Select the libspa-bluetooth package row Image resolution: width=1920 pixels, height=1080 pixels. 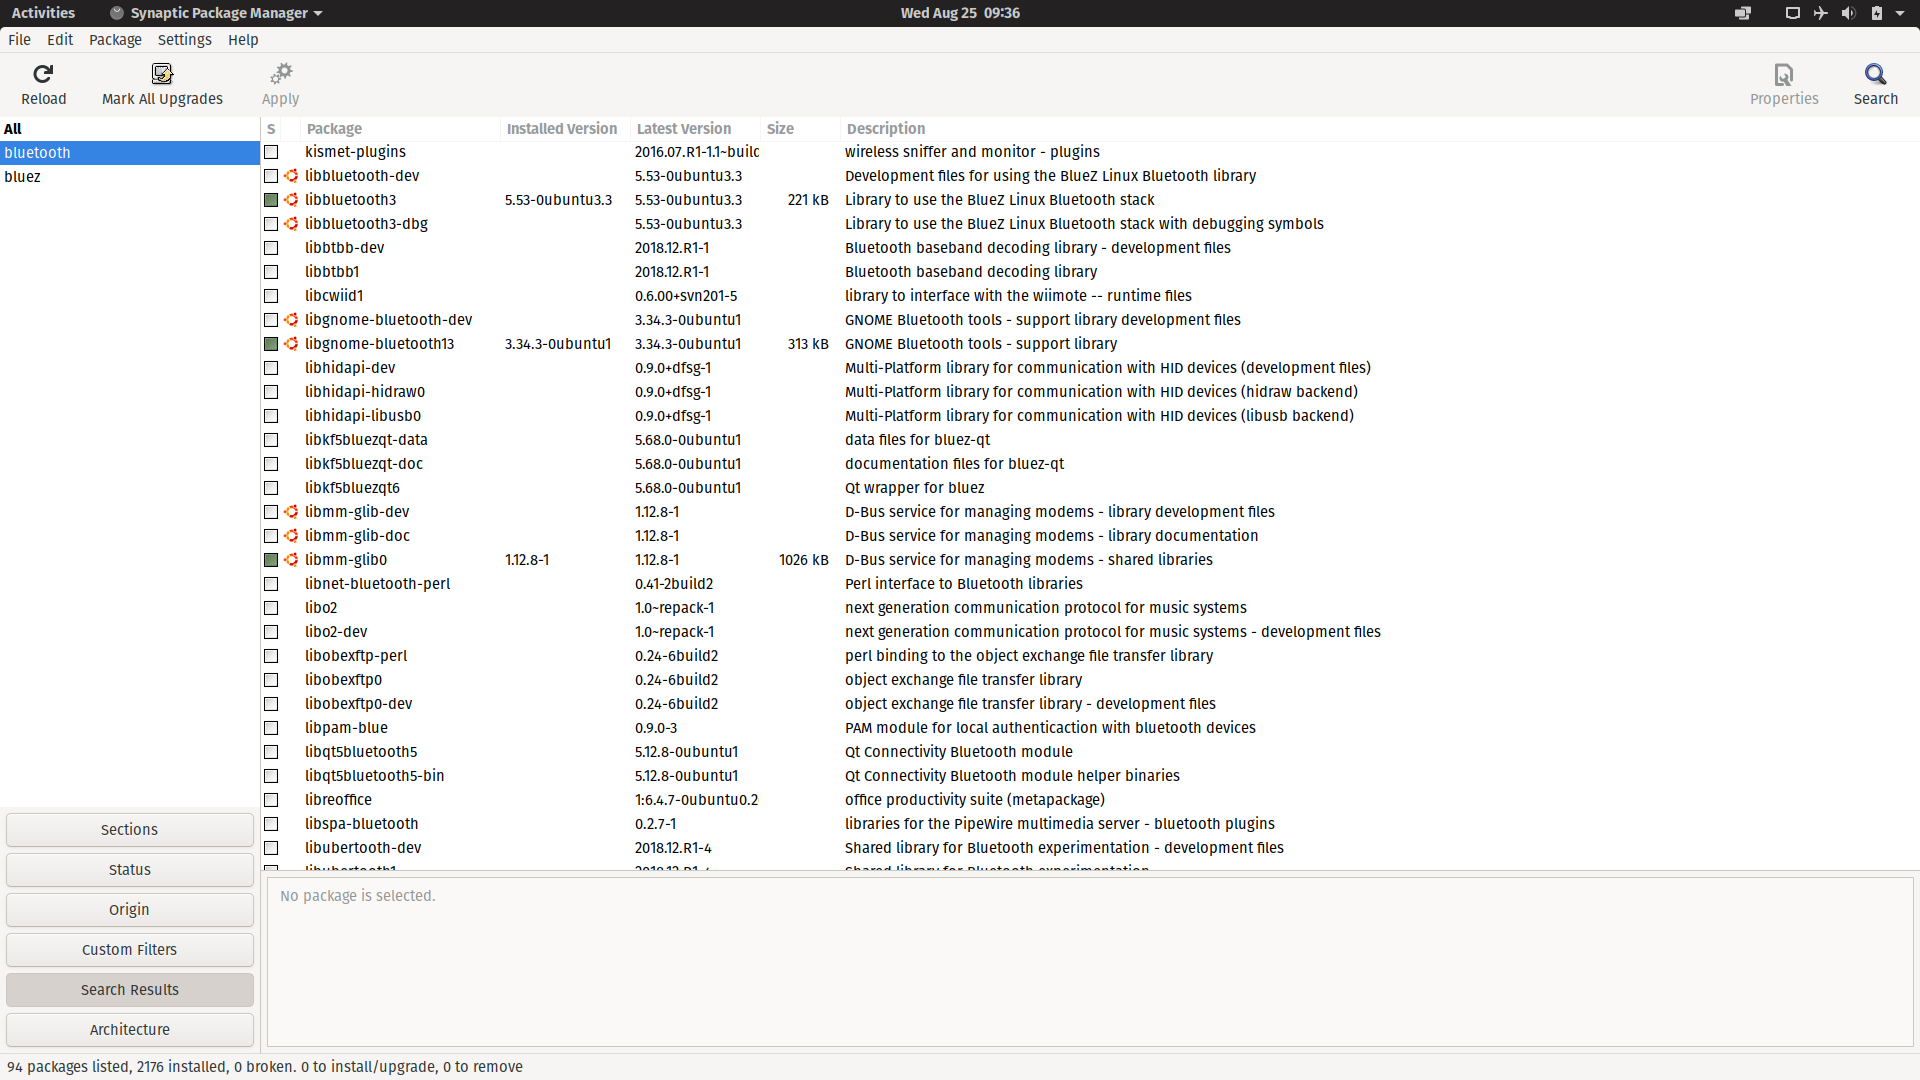pos(1090,824)
